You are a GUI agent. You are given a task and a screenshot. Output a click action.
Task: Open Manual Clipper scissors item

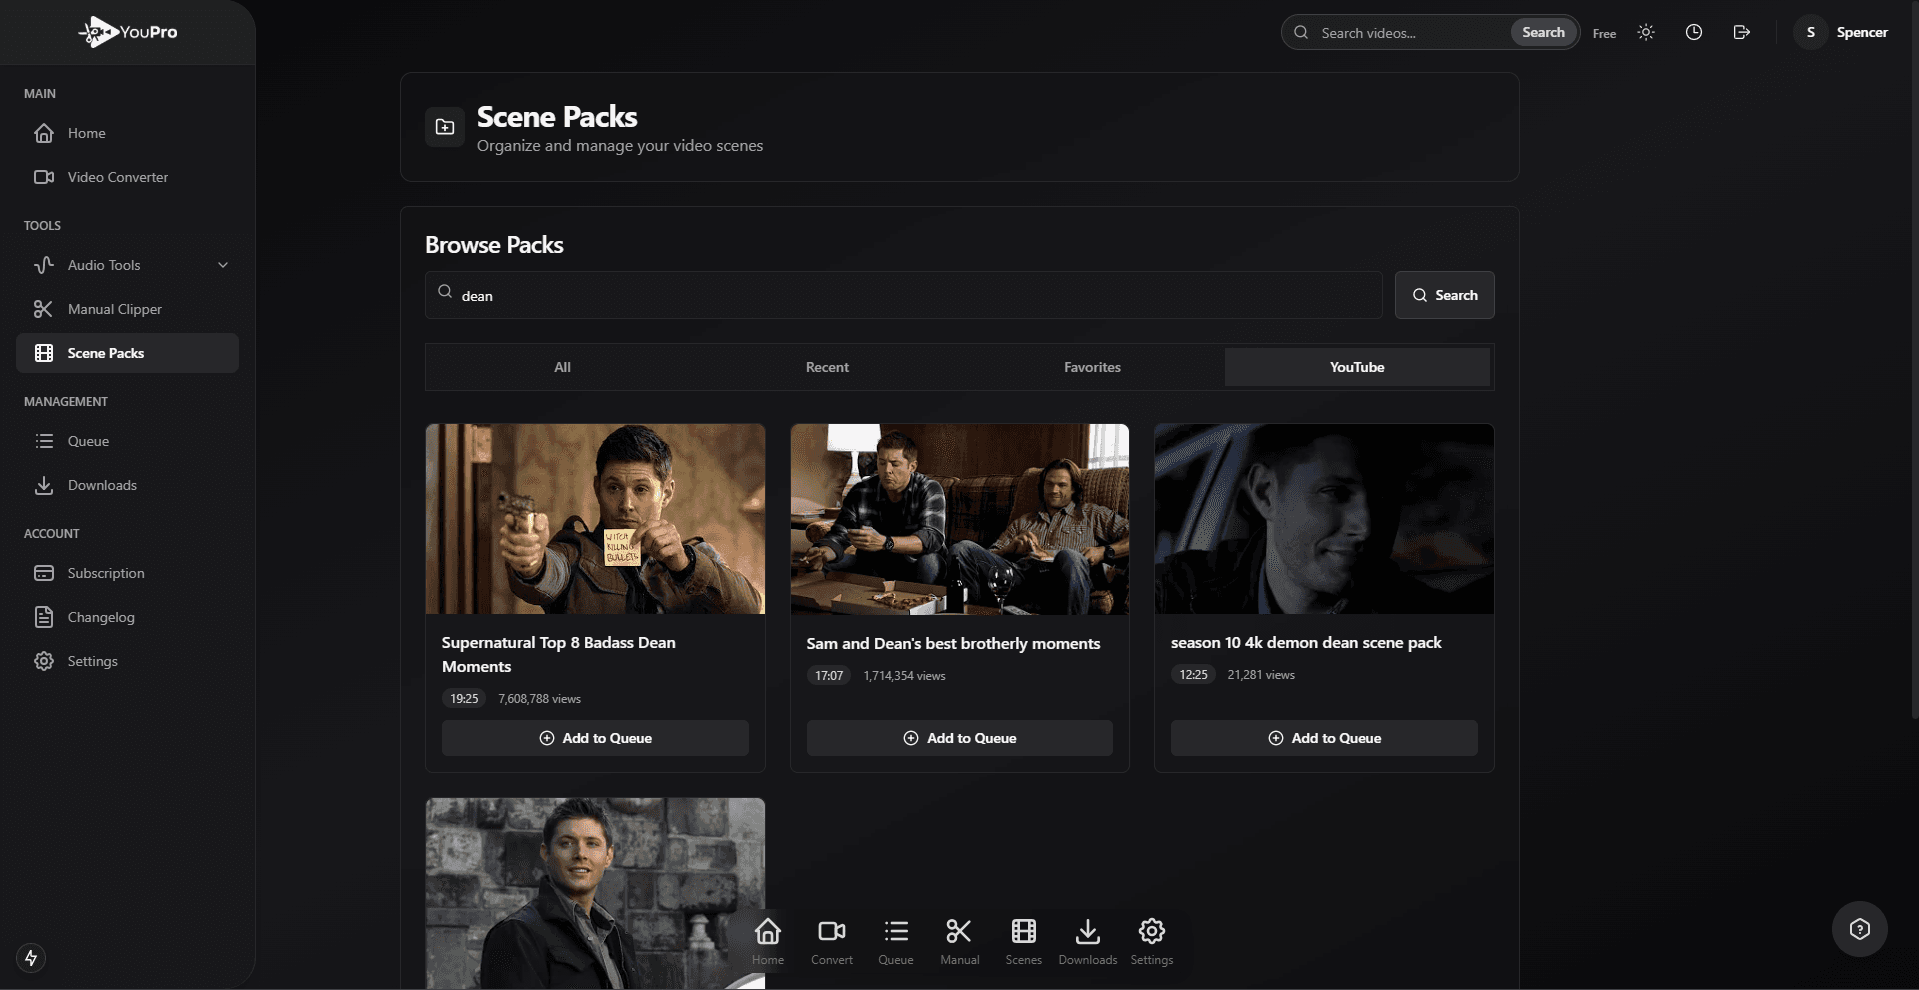click(x=127, y=309)
